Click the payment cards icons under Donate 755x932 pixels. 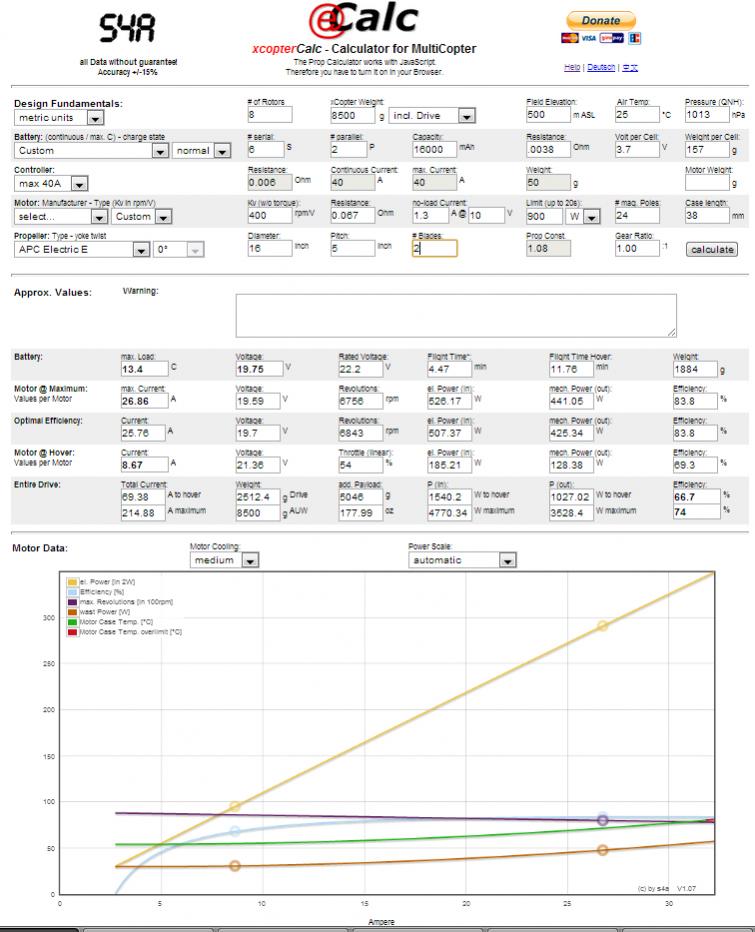[600, 38]
